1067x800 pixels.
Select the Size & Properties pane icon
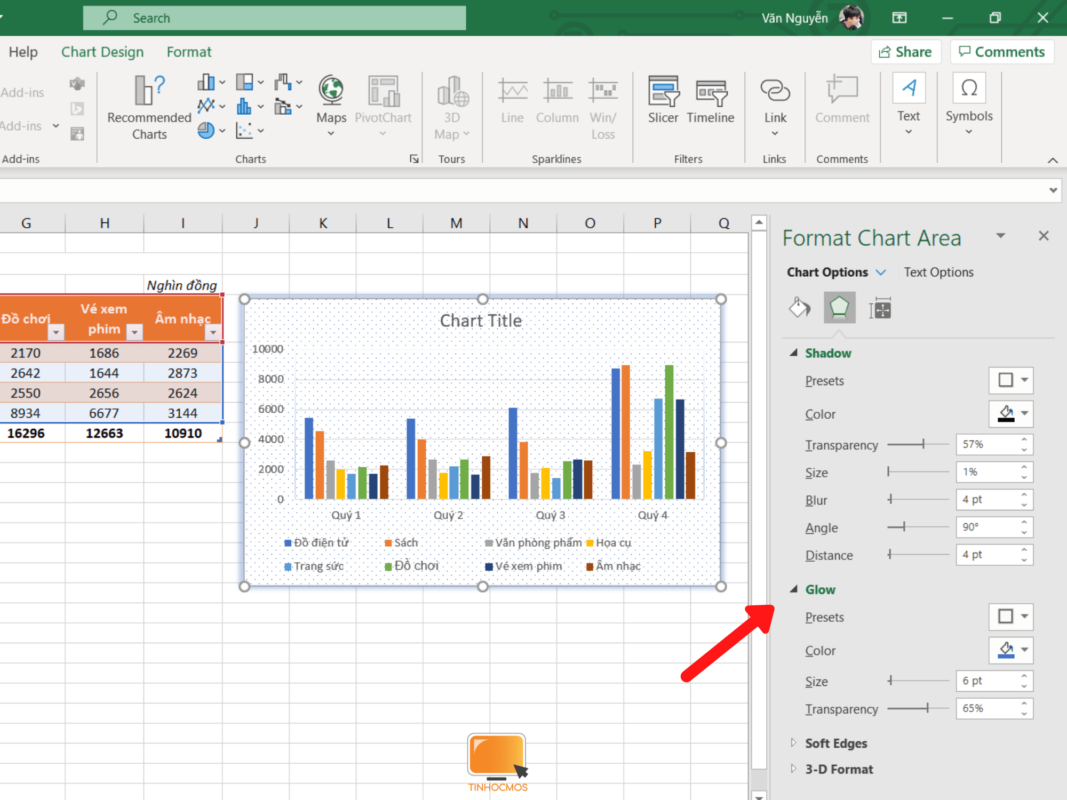(x=880, y=308)
